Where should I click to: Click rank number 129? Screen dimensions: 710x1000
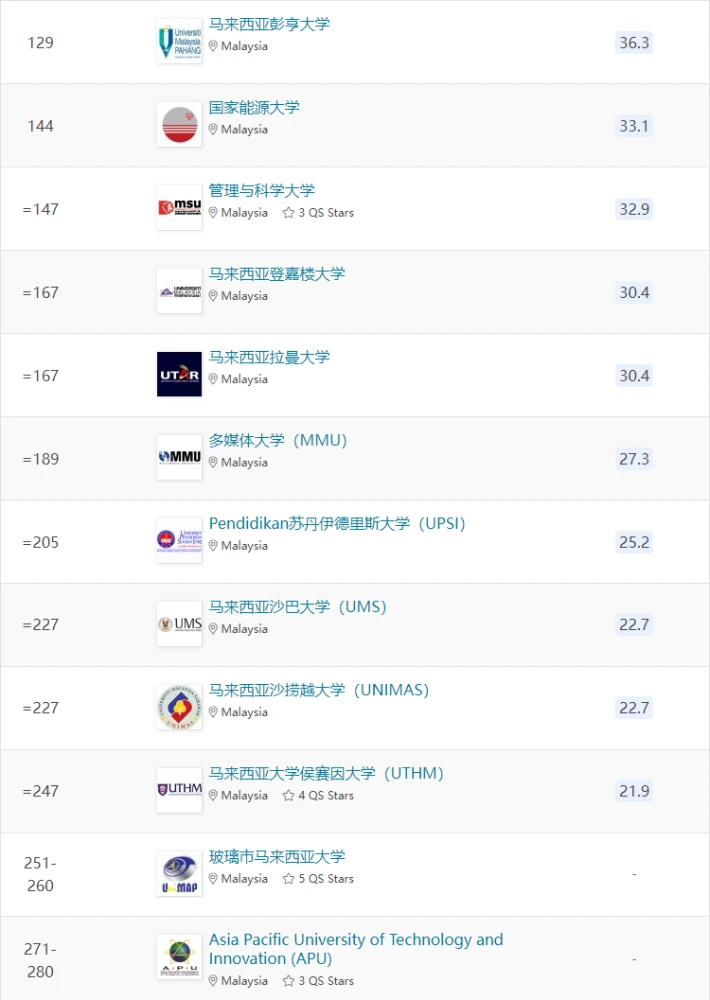click(40, 43)
